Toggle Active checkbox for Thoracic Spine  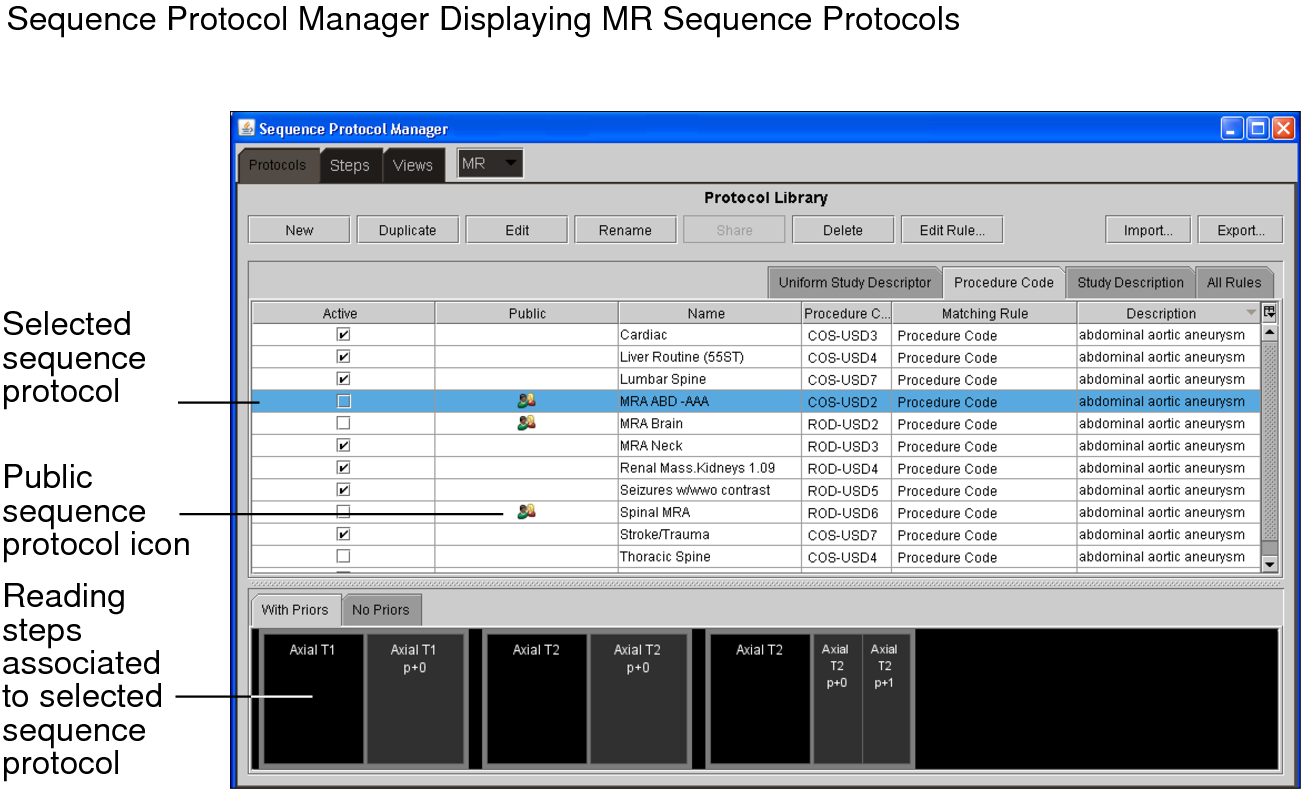point(343,556)
